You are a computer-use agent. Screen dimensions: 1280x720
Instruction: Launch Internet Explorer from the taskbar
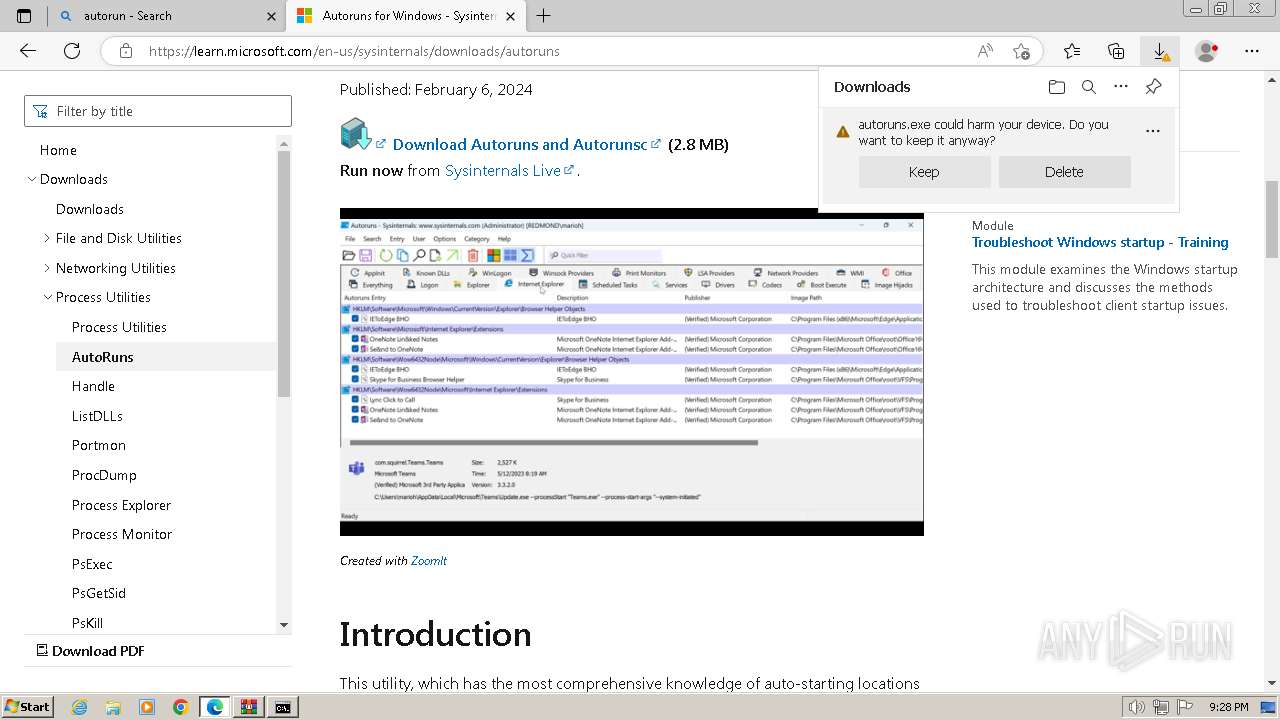(80, 707)
